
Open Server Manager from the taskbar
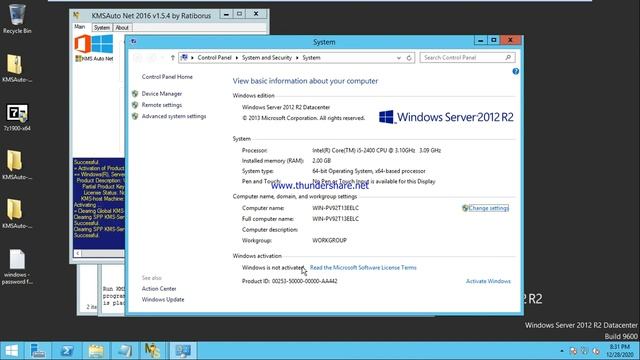click(38, 351)
